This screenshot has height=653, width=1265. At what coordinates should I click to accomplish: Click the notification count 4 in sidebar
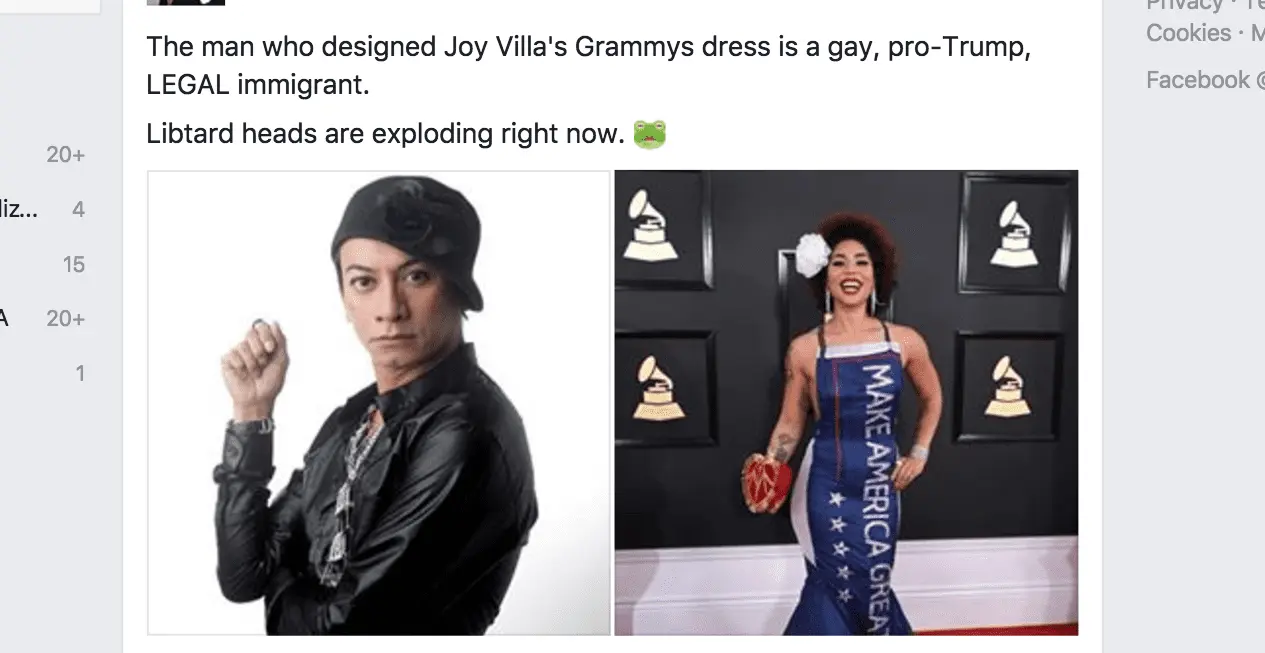(78, 210)
